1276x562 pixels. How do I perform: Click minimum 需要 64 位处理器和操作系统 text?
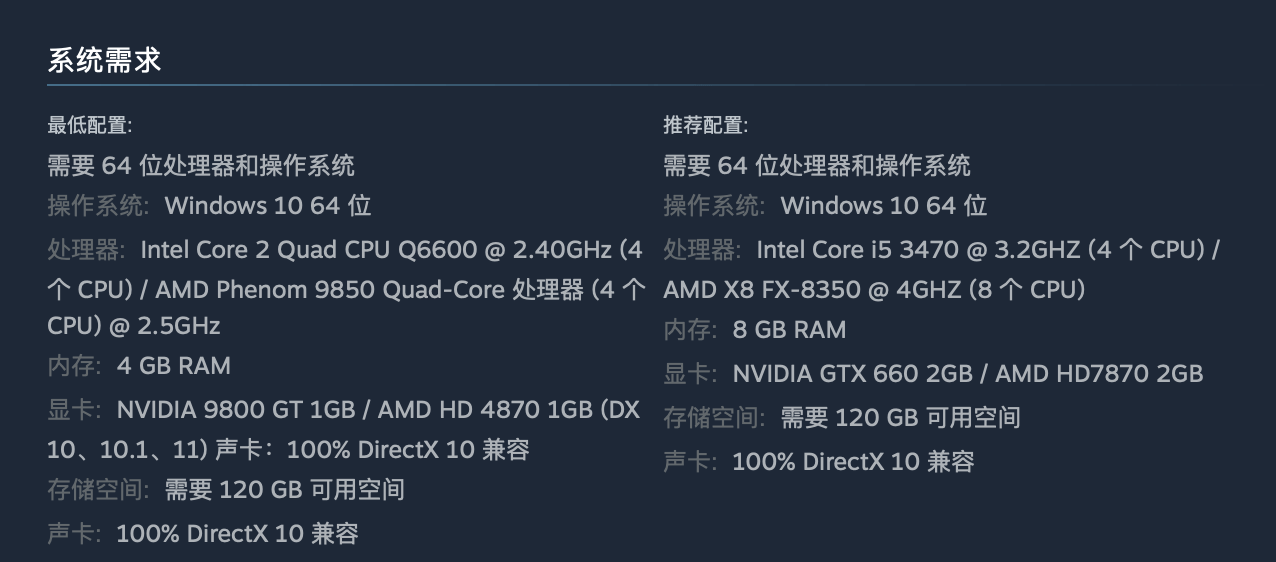[201, 165]
